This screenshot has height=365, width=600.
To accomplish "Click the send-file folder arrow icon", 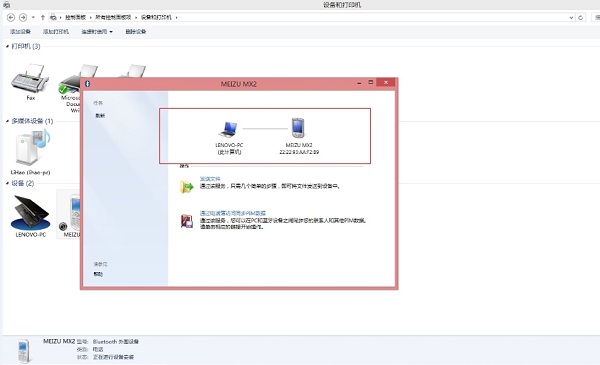I will [x=187, y=187].
